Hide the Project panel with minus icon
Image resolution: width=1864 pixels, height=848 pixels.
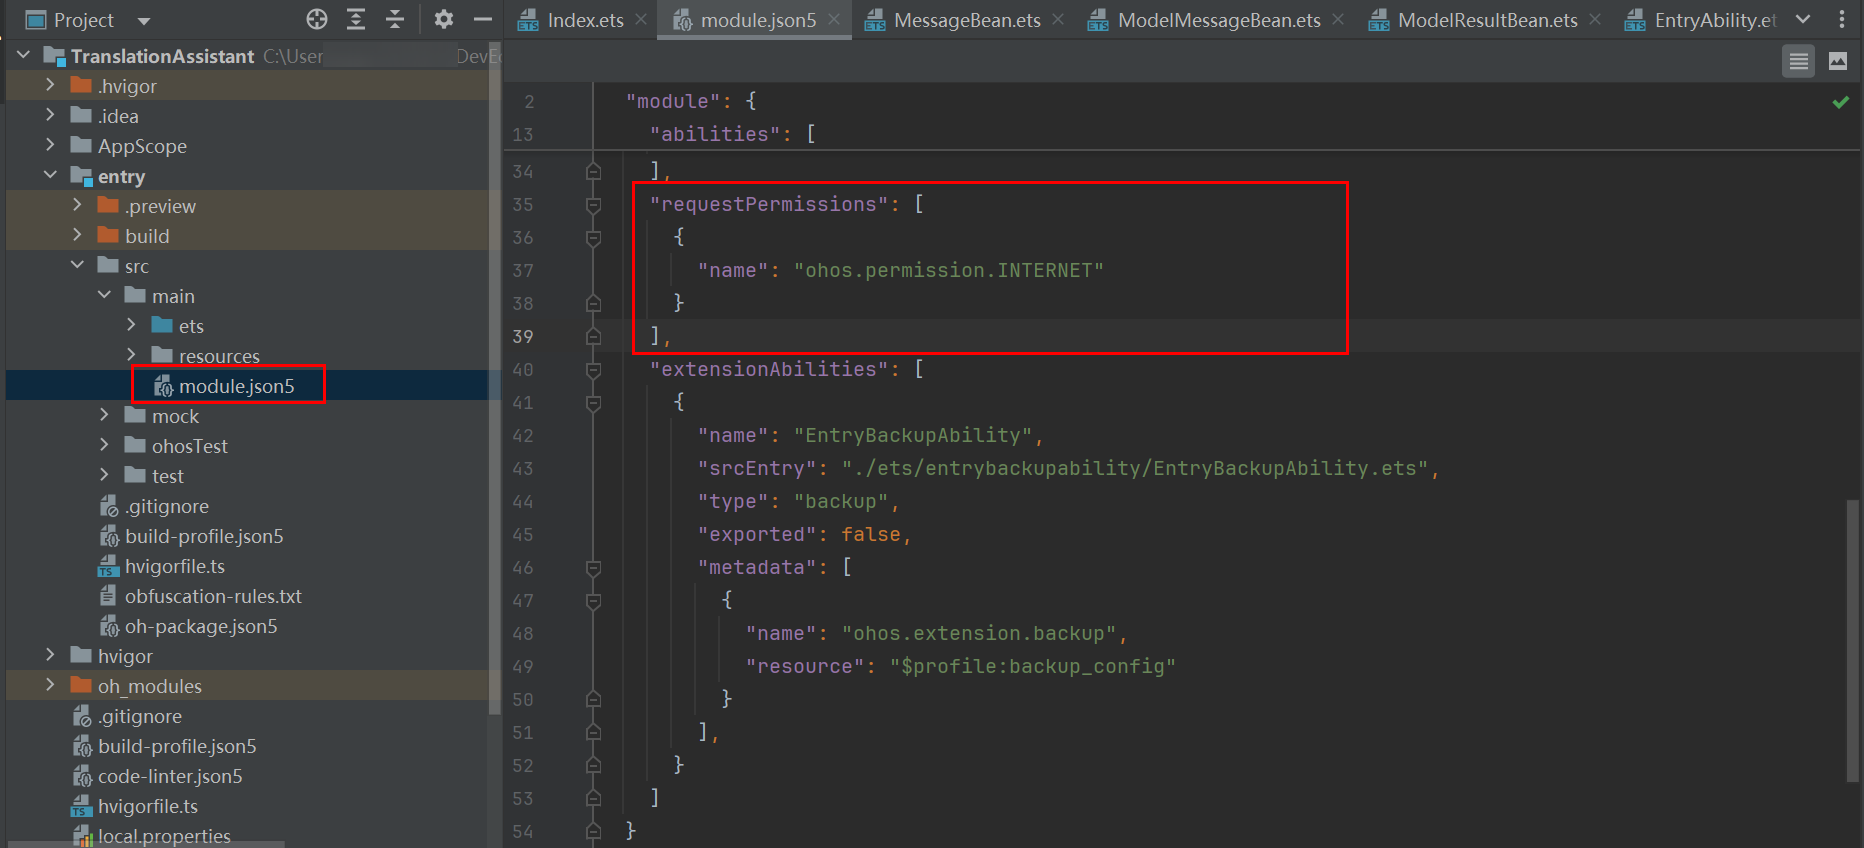tap(483, 19)
